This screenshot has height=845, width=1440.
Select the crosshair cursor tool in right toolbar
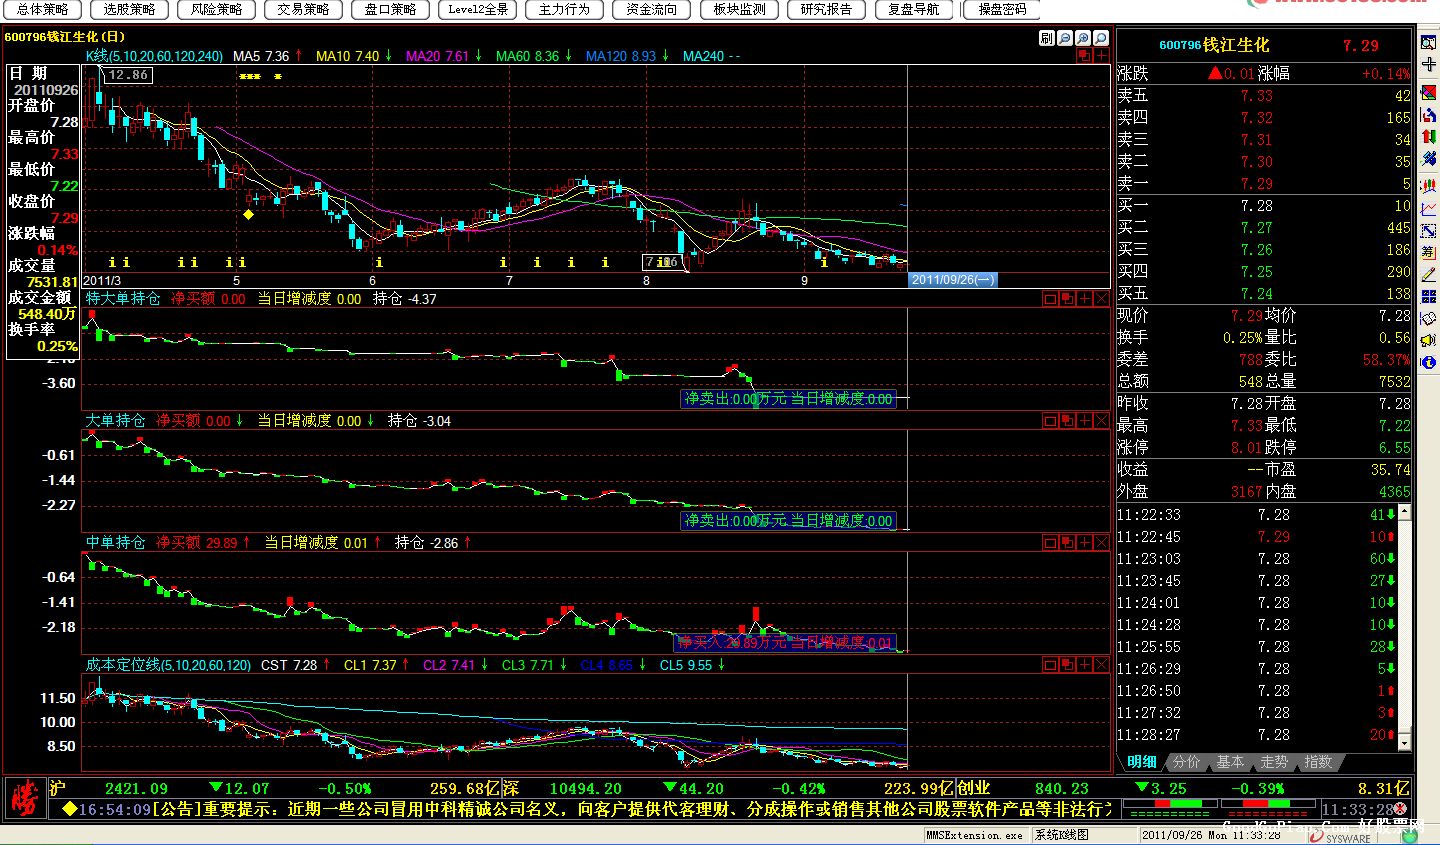coord(1428,65)
